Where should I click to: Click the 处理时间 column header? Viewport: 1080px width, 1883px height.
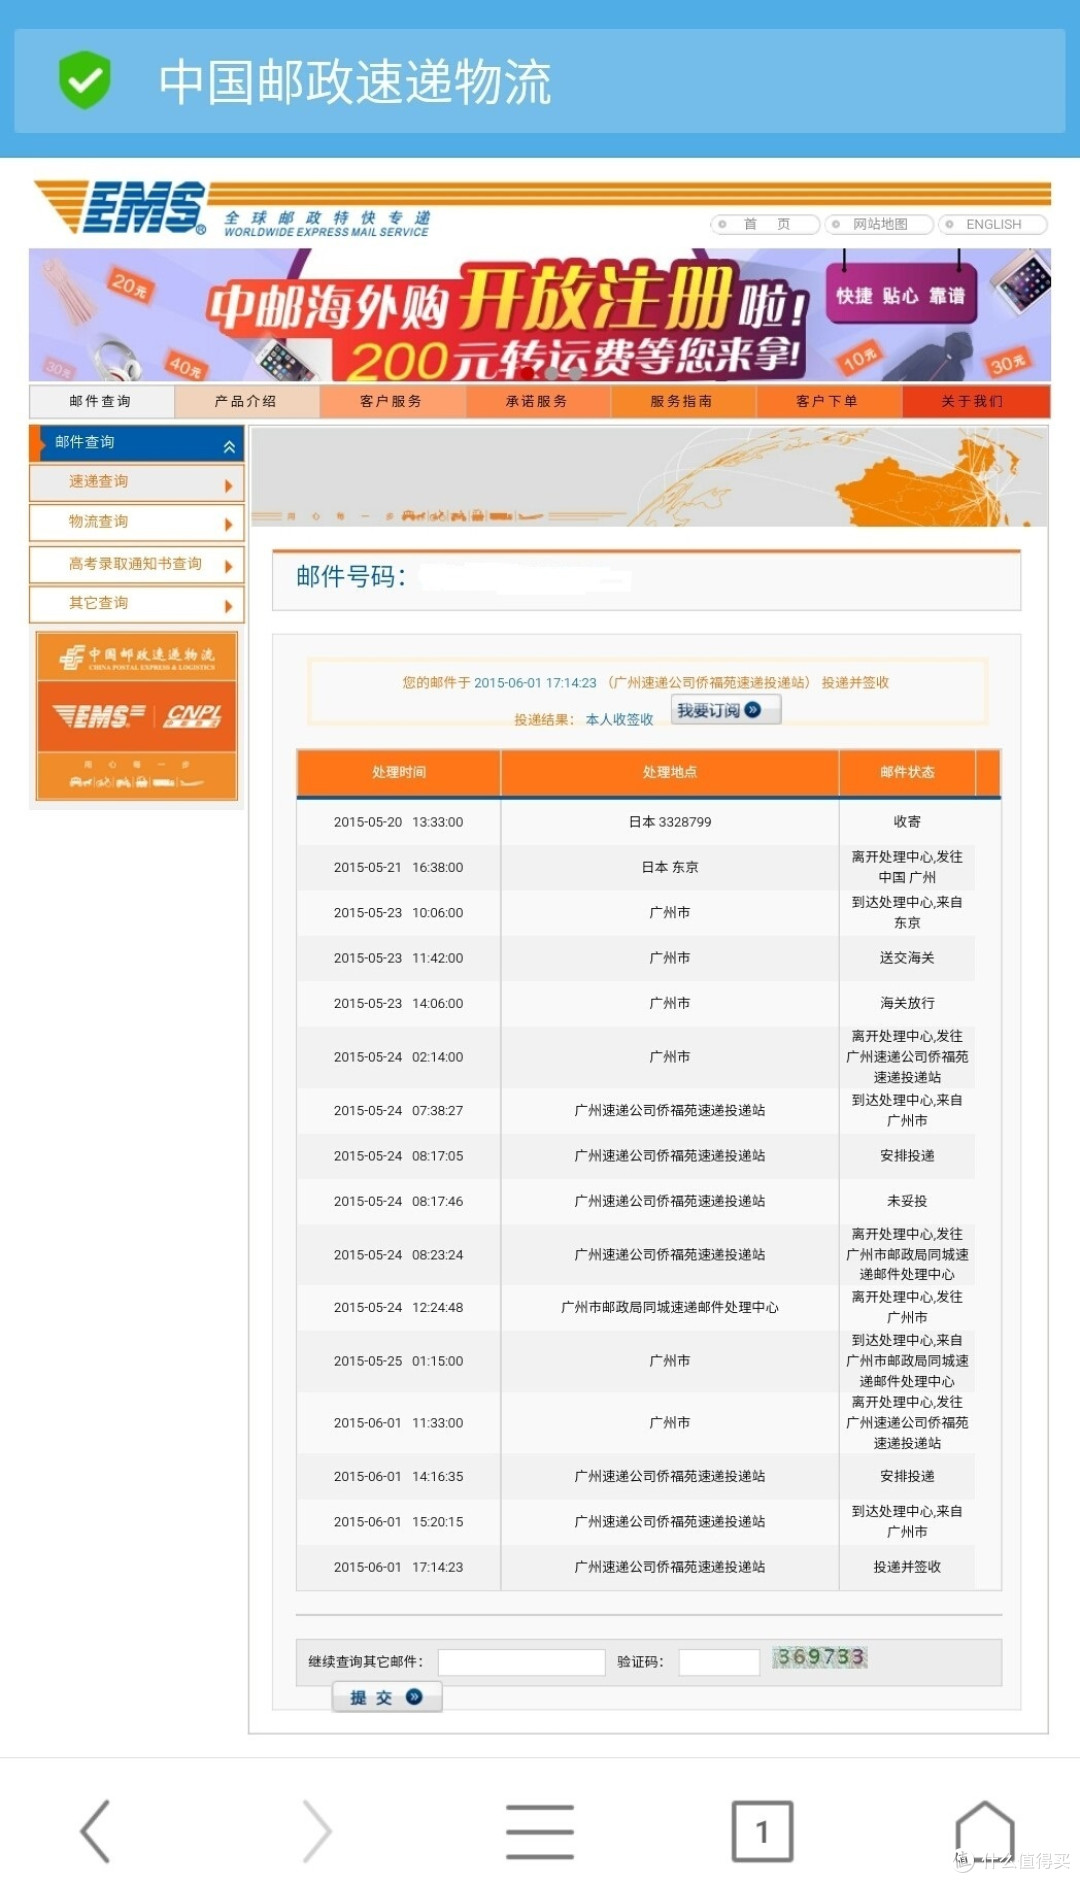pos(399,772)
